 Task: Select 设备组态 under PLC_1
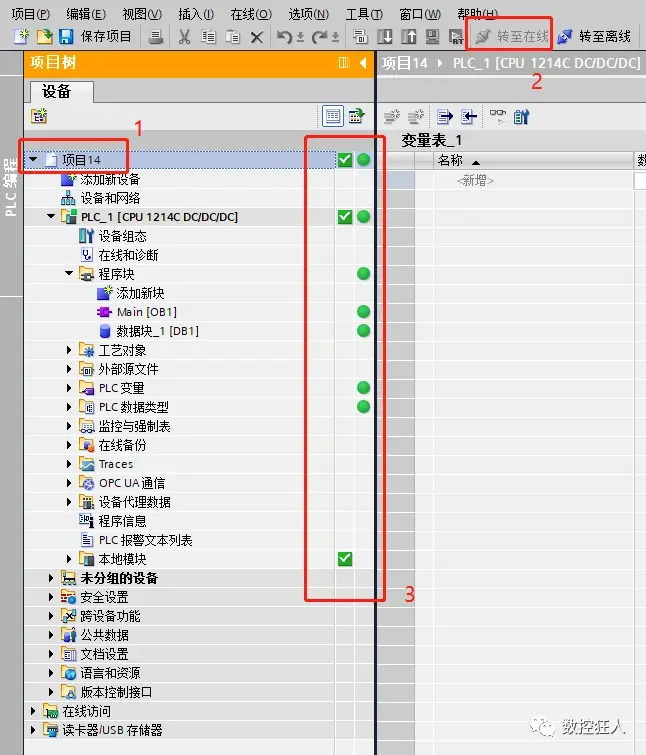pos(122,236)
